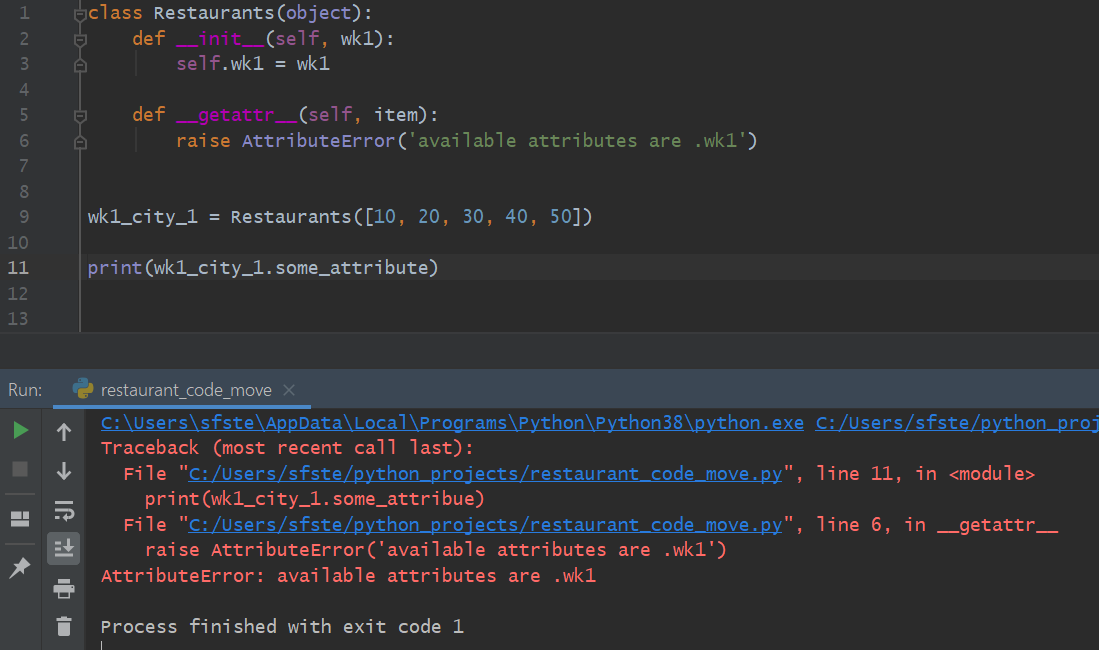The width and height of the screenshot is (1099, 650).
Task: Click the gray Stop process square
Action: click(20, 469)
